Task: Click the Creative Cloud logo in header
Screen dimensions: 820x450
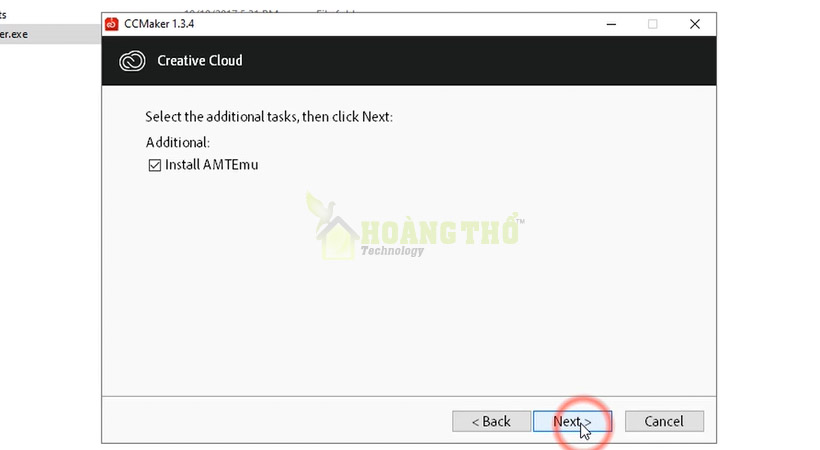Action: click(132, 61)
